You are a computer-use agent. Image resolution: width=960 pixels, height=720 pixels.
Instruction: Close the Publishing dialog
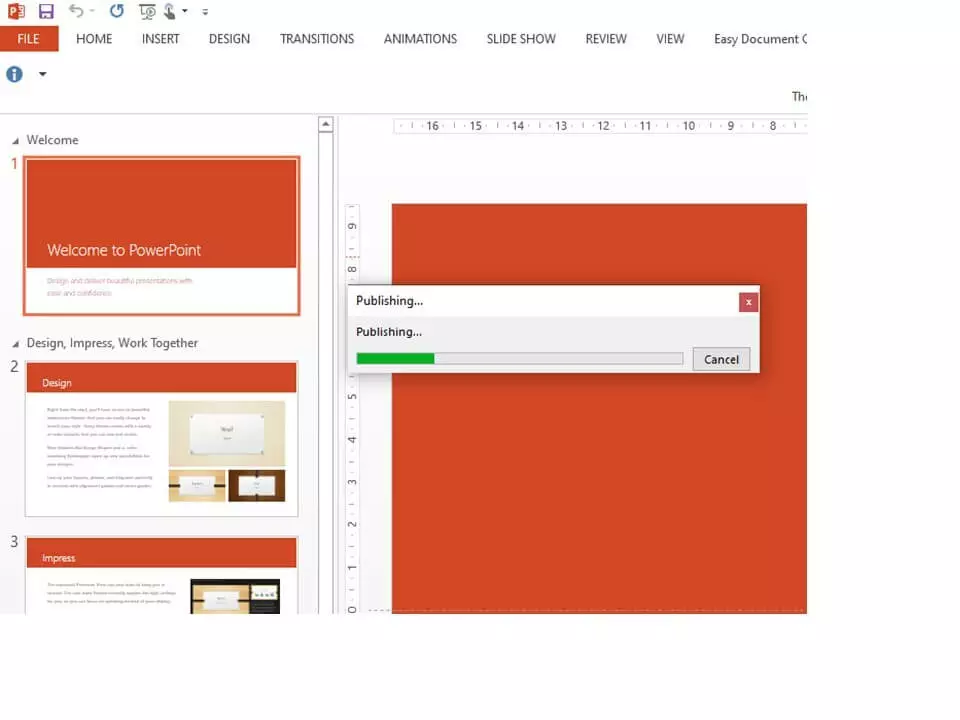tap(748, 302)
